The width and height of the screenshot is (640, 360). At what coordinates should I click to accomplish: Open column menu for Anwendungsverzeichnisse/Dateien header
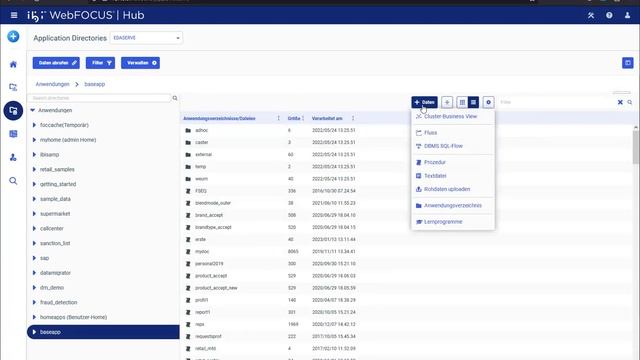pos(278,118)
